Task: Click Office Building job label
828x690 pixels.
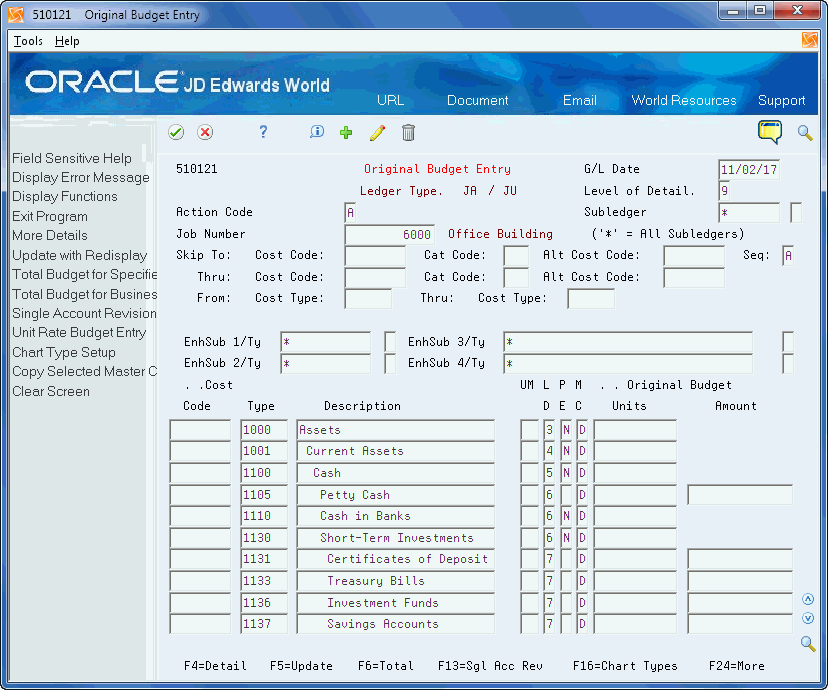Action: coord(500,234)
